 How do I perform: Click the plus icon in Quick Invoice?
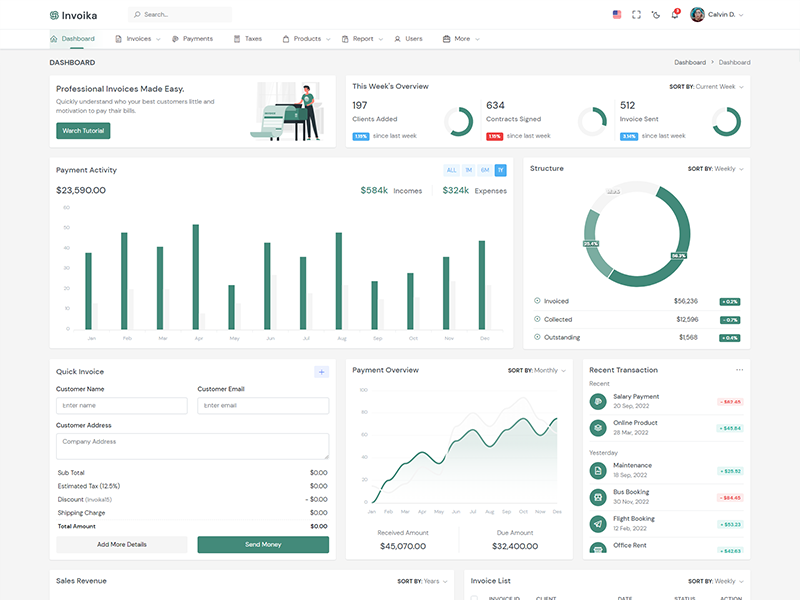click(x=321, y=372)
